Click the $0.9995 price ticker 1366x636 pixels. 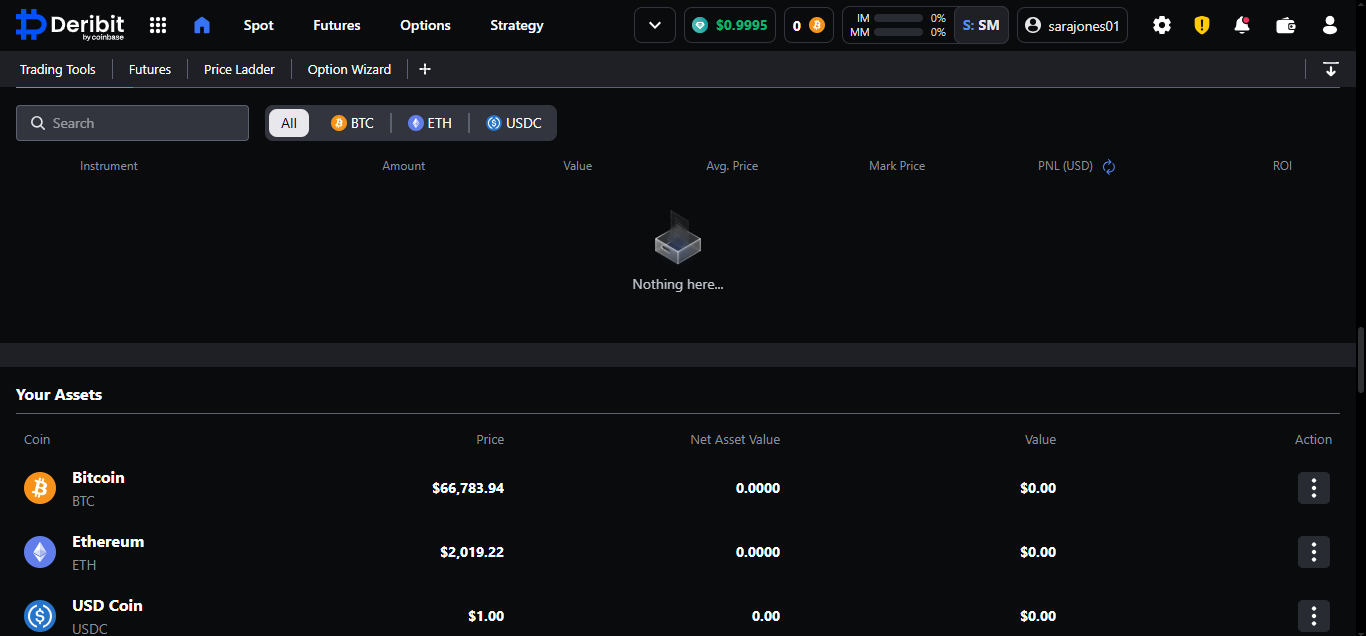point(730,25)
